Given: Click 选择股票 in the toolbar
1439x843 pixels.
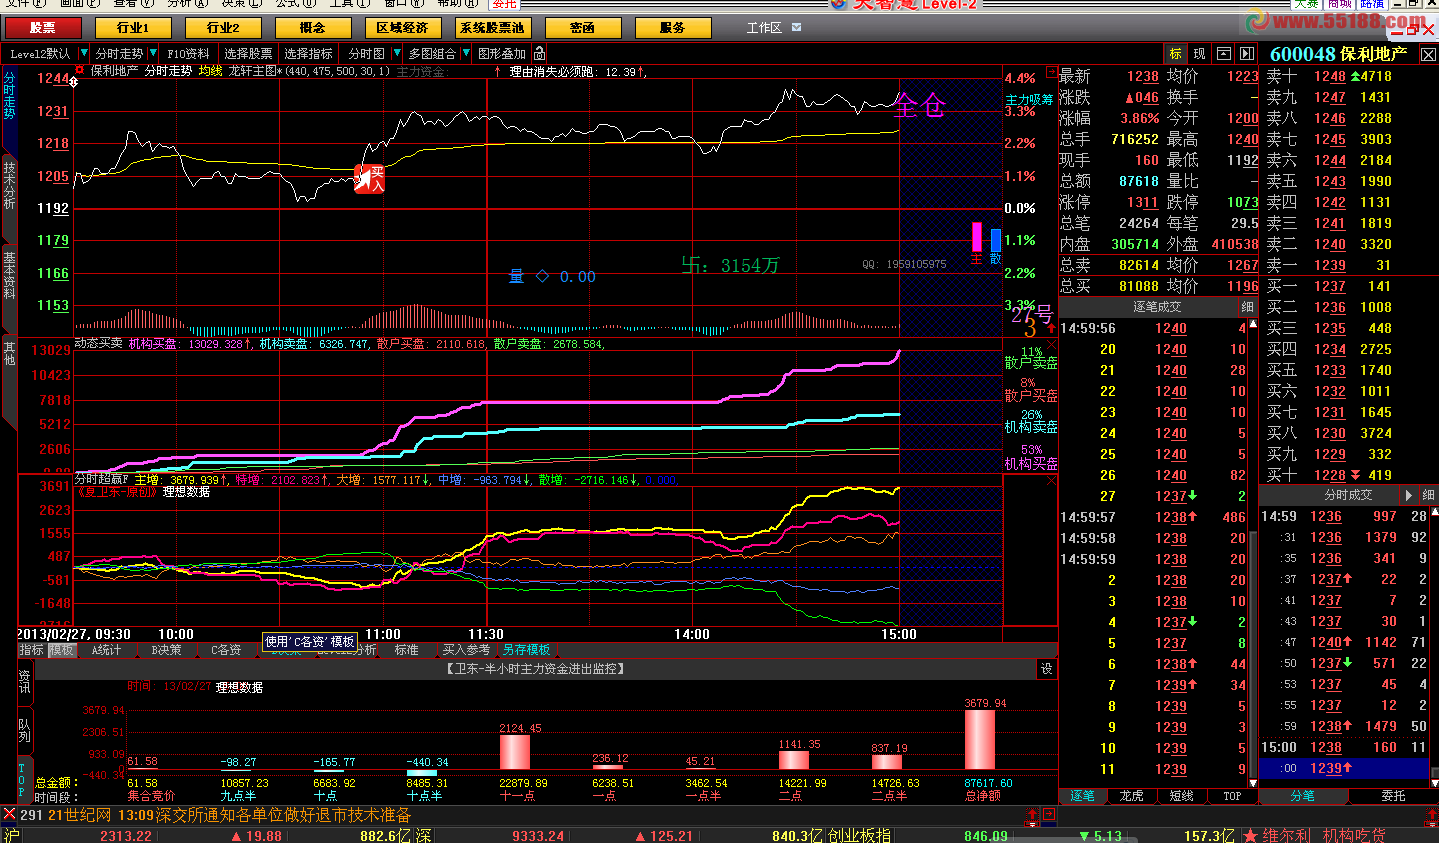Looking at the screenshot, I should click(x=248, y=53).
